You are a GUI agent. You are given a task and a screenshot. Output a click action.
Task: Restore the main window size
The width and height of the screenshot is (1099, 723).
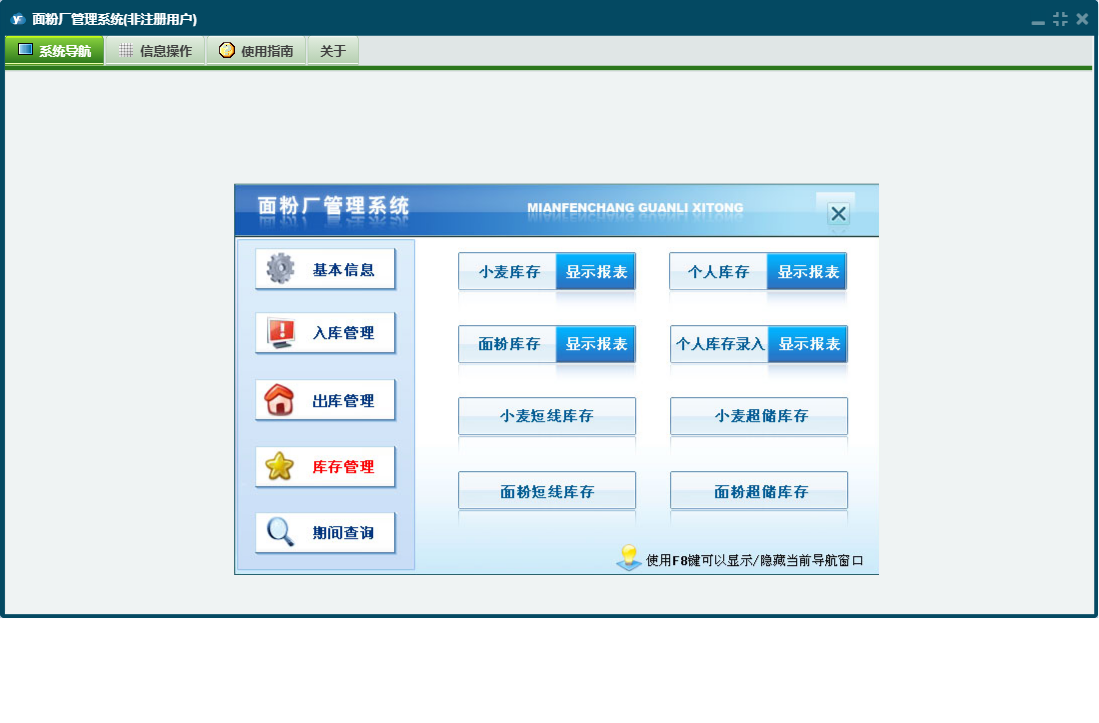click(x=1060, y=19)
